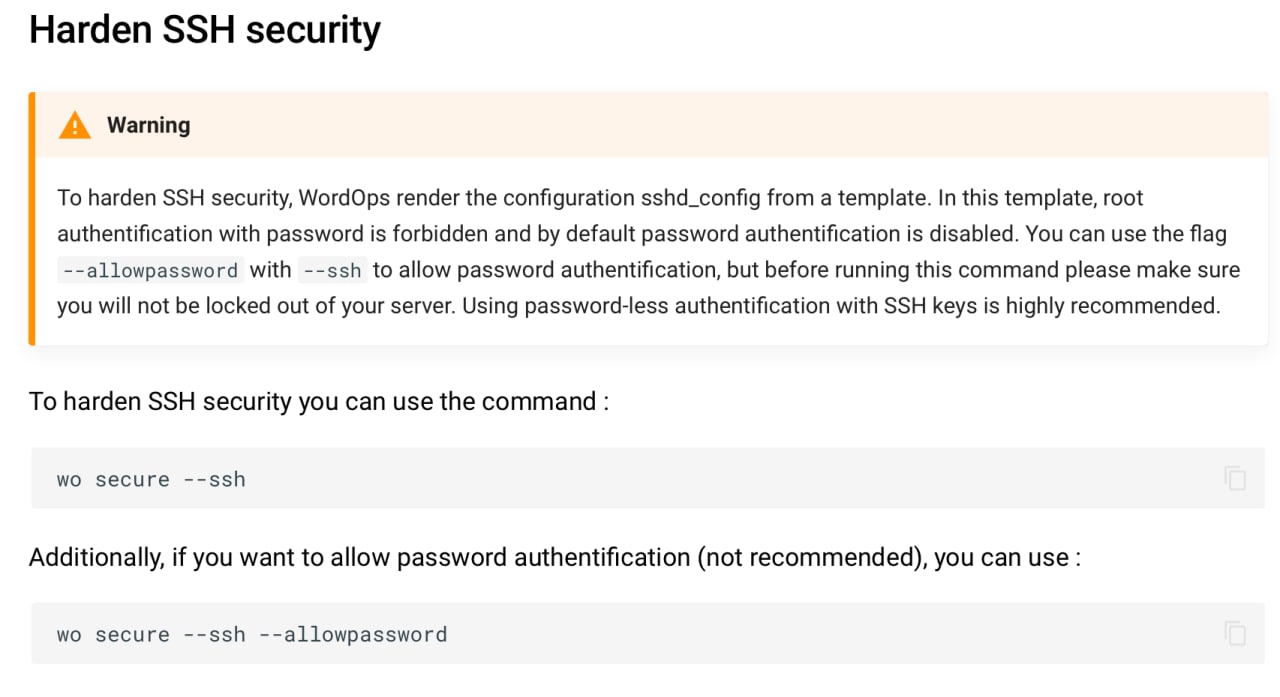Image resolution: width=1280 pixels, height=697 pixels.
Task: Click the peach-colored warning header bar
Action: (651, 125)
